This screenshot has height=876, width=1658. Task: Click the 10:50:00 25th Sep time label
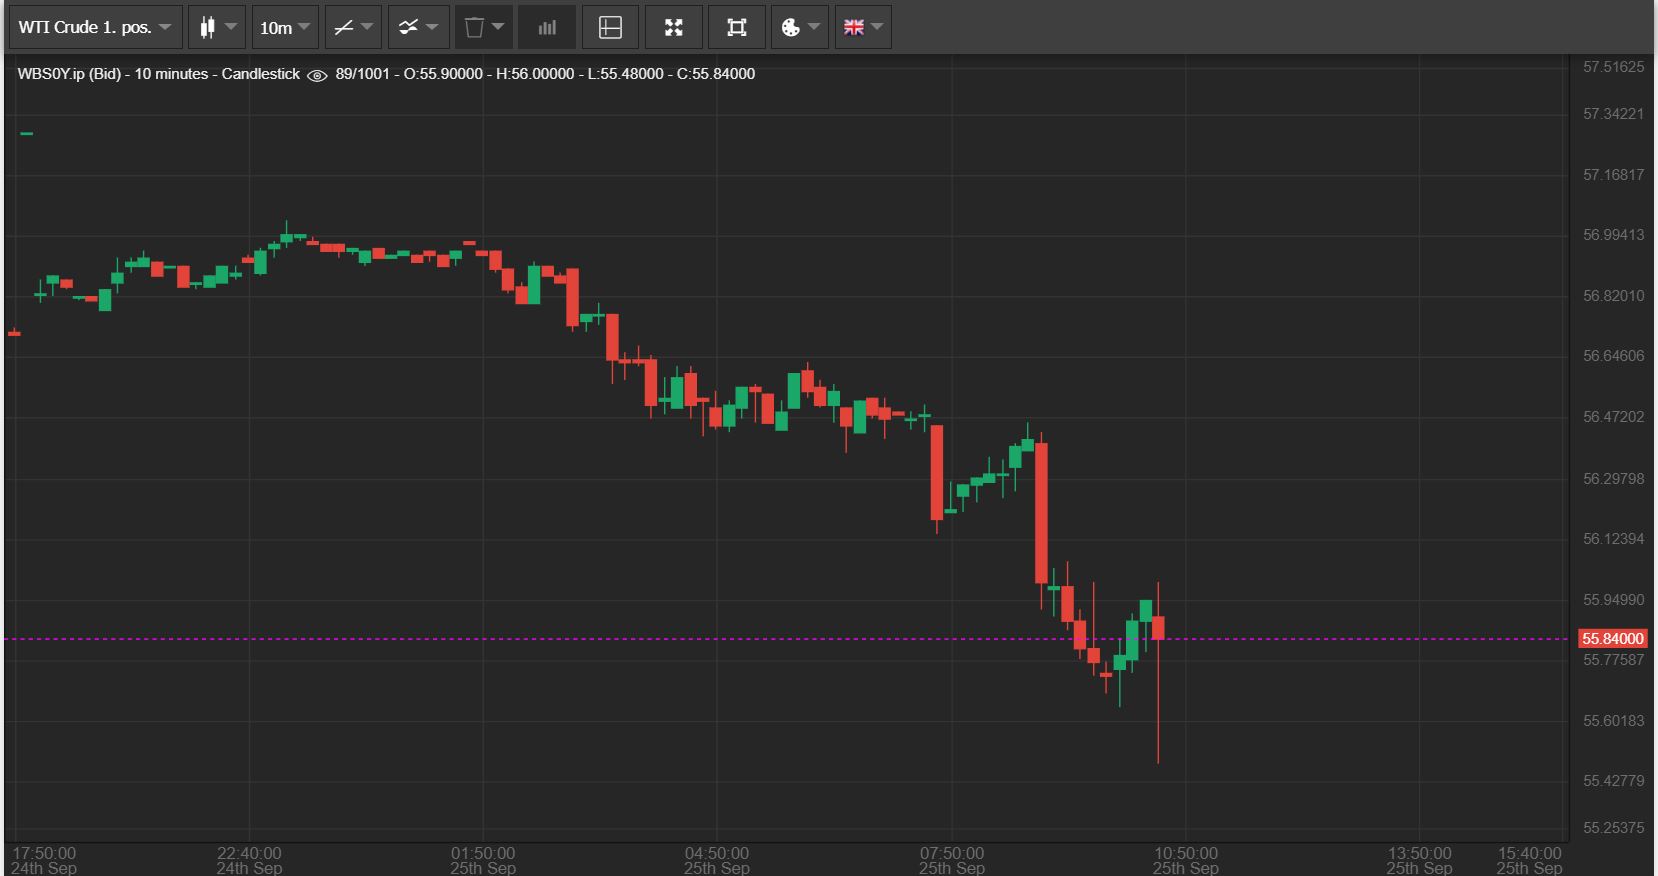click(x=1185, y=859)
